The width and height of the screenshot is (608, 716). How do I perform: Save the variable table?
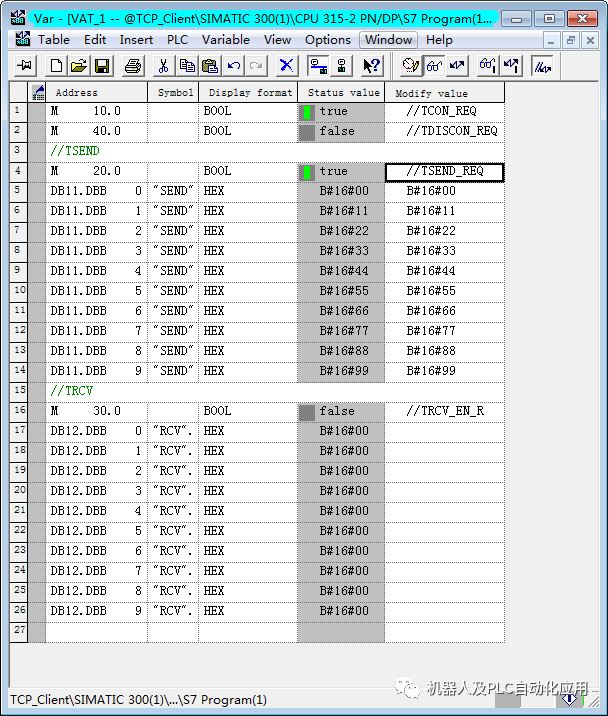click(x=101, y=66)
